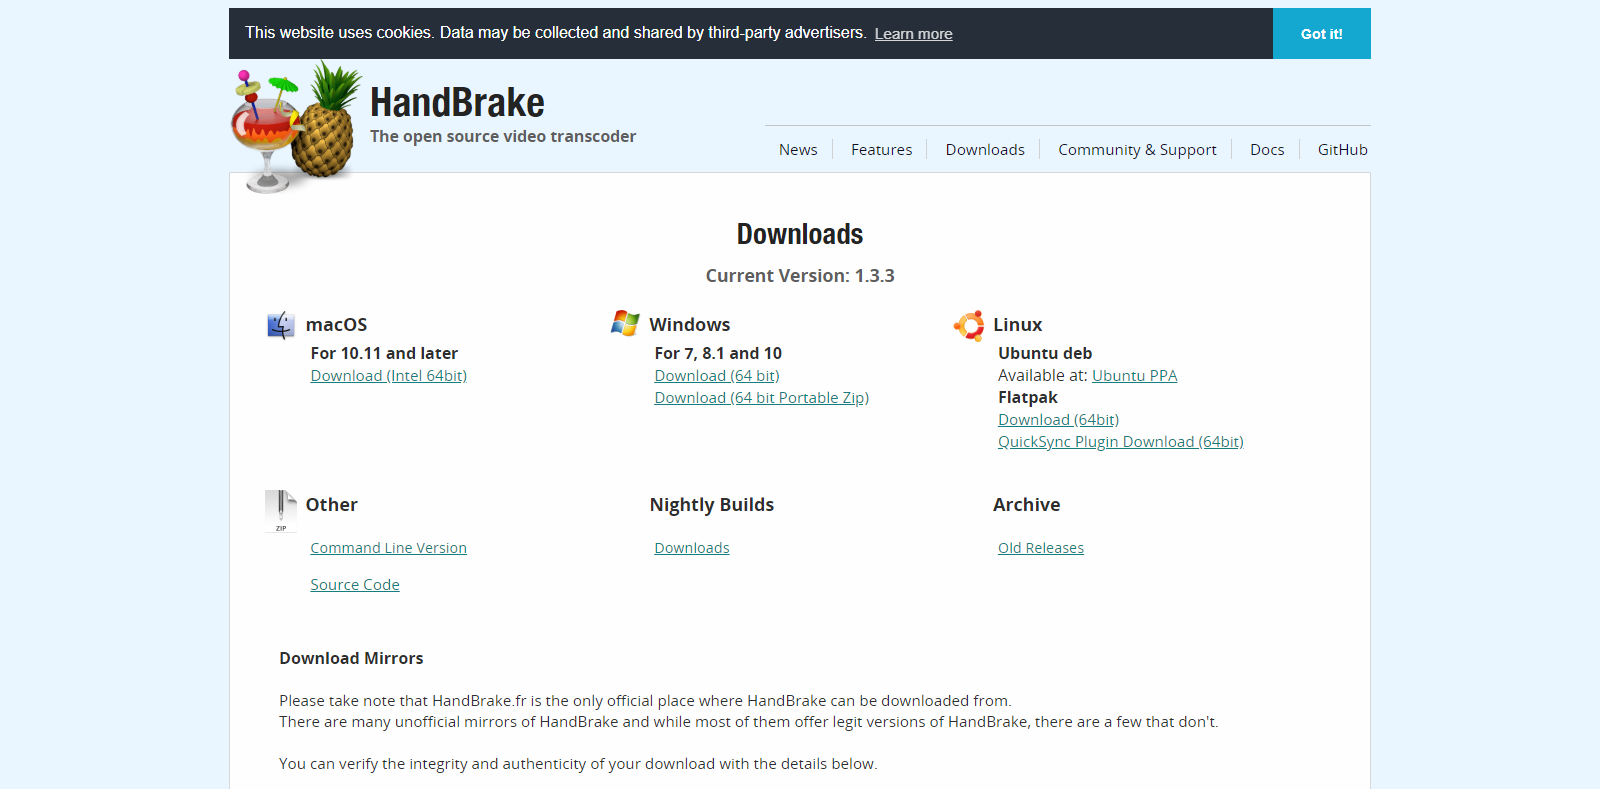Download macOS Intel 64bit version
Screen dimensions: 1600x789
coord(388,376)
